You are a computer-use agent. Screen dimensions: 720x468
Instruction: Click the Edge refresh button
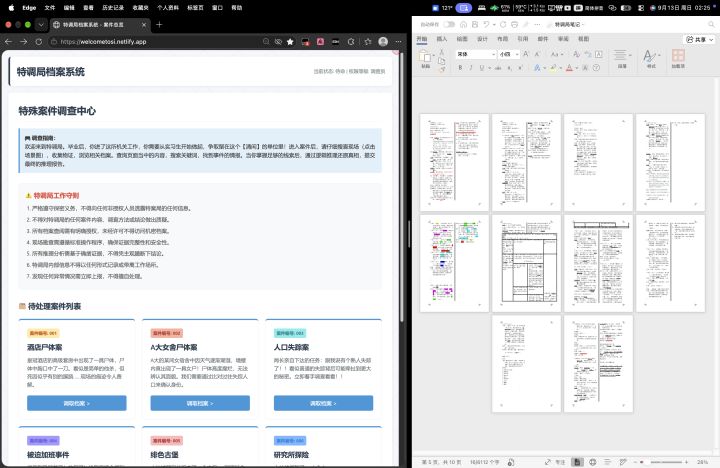39,42
